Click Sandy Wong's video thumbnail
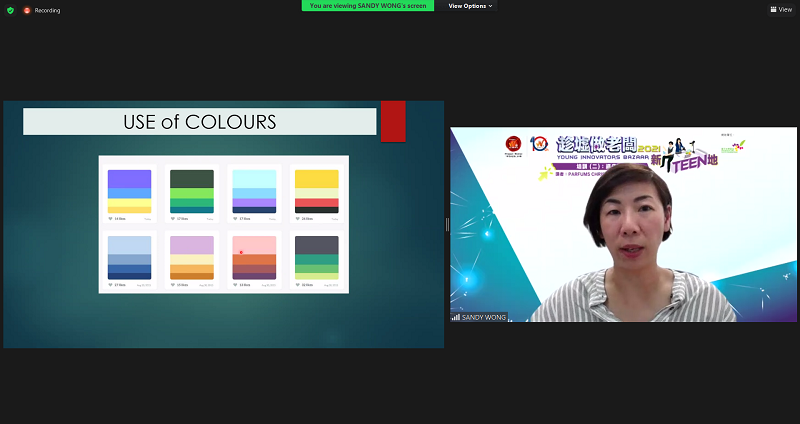The image size is (800, 424). click(x=623, y=224)
